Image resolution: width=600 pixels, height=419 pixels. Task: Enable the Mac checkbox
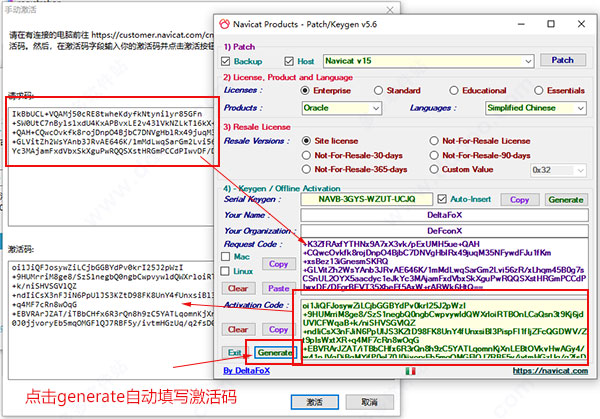point(226,256)
